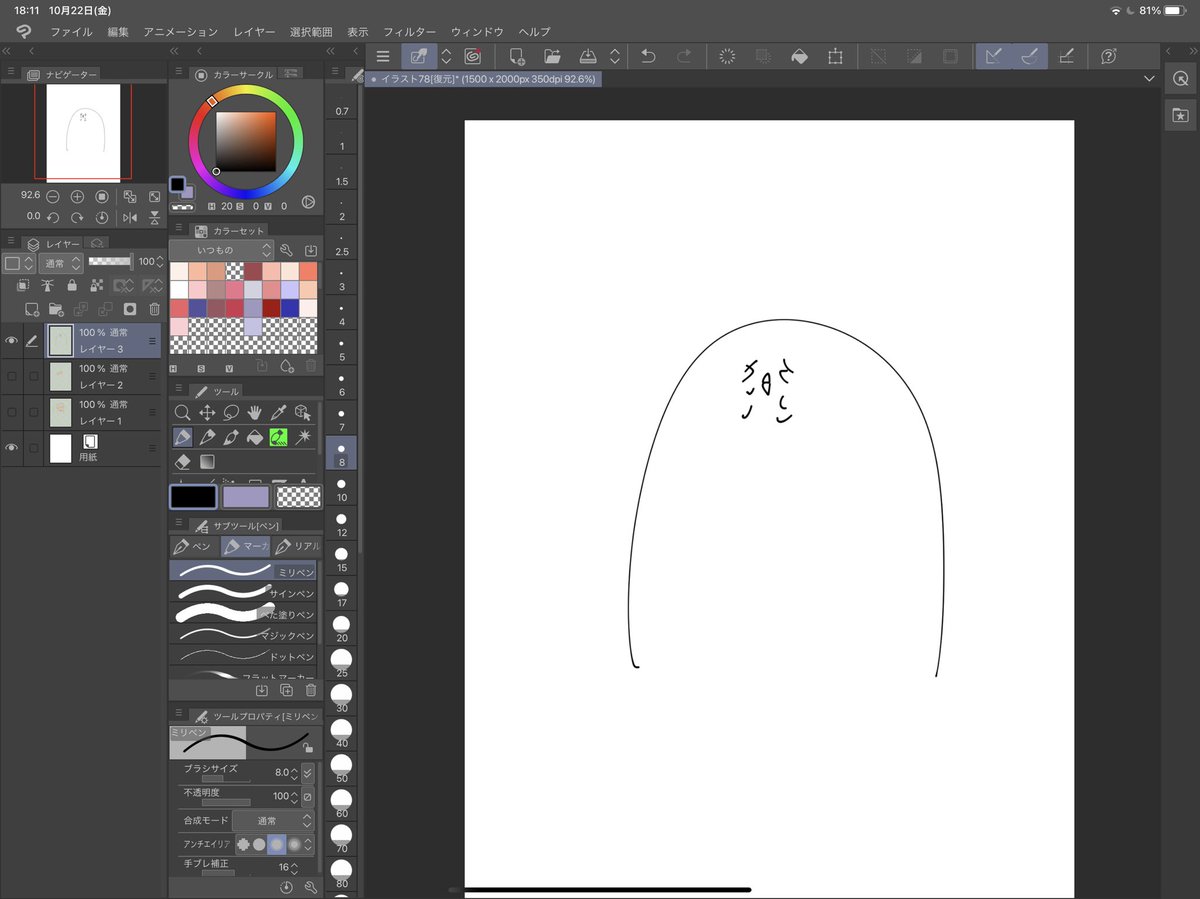Toggle set as reference layer lighthouse icon
This screenshot has height=899, width=1200.
(x=47, y=286)
